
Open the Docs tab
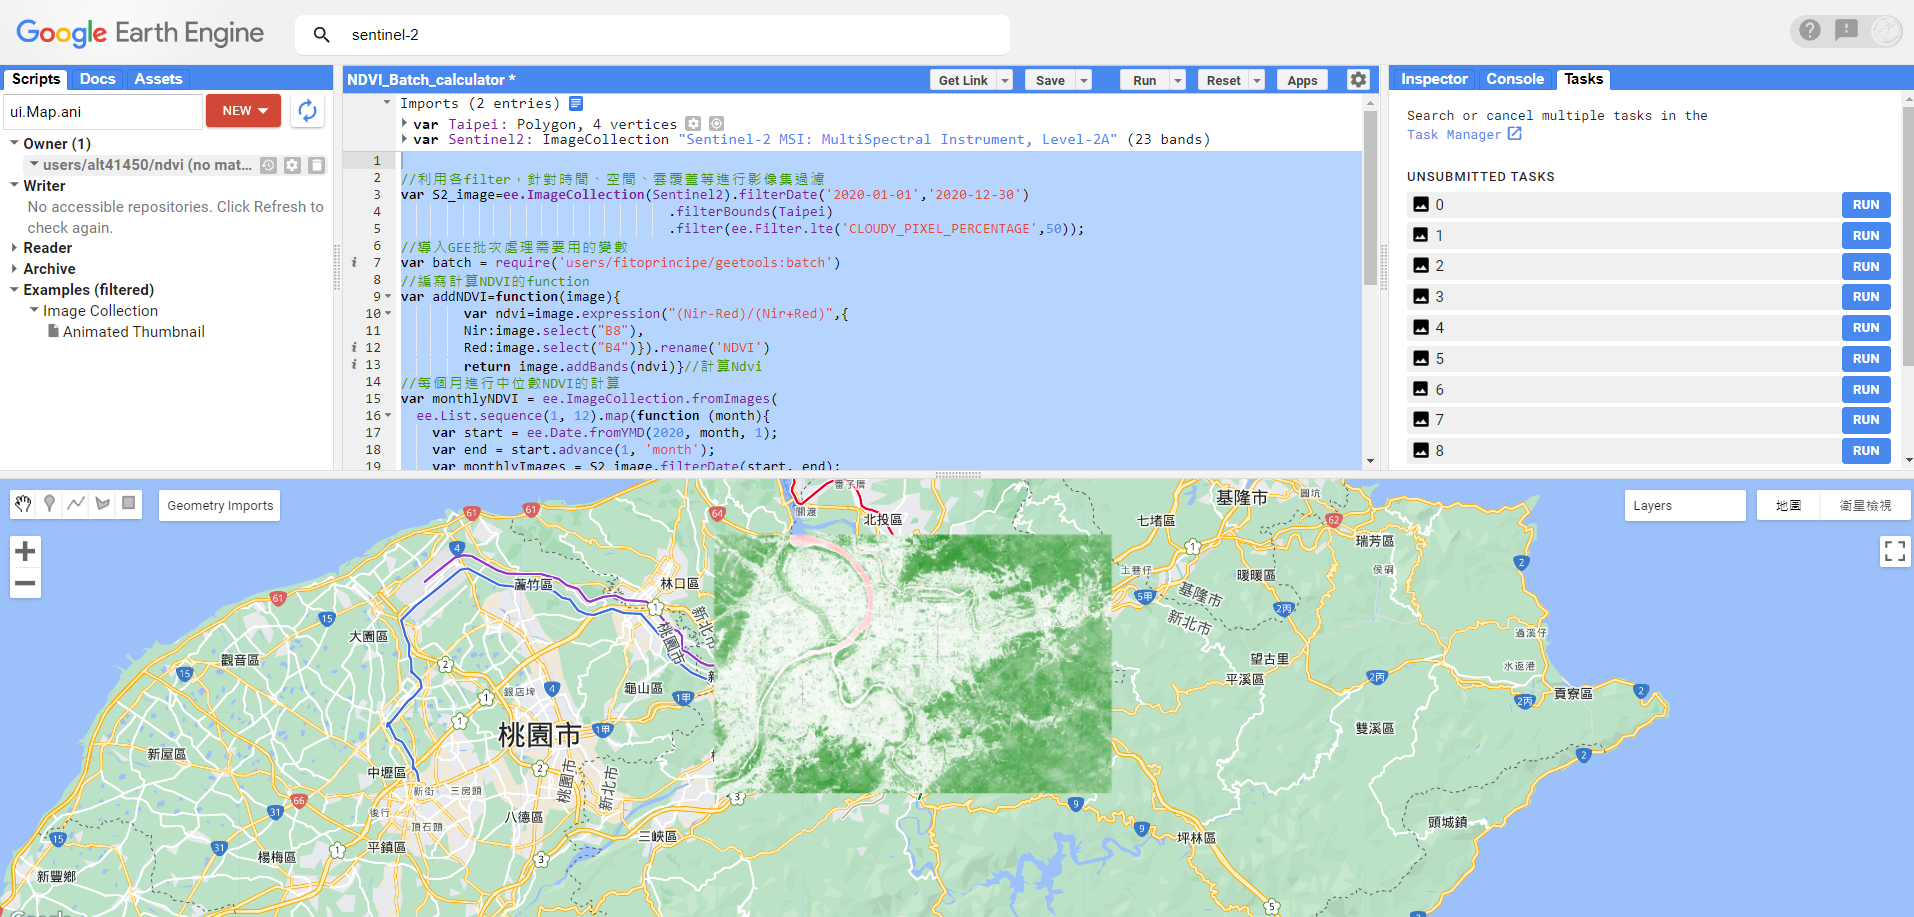point(97,78)
